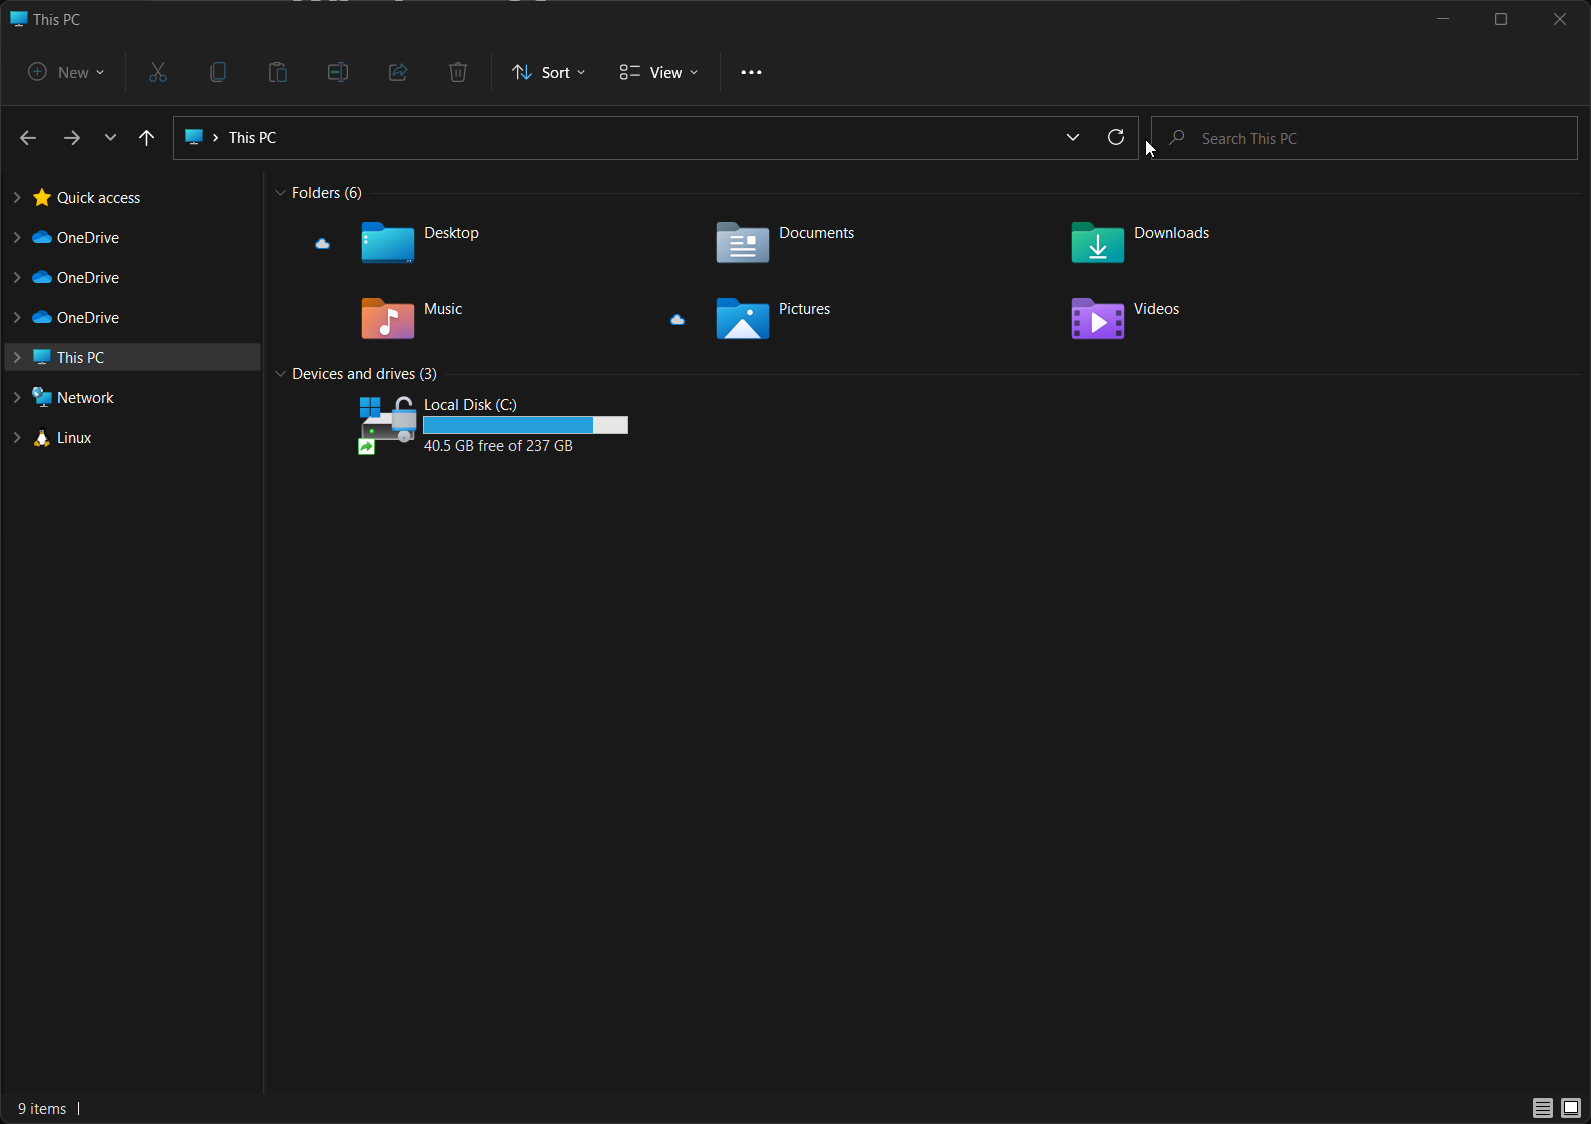Click This PC breadcrumb in address bar
The width and height of the screenshot is (1591, 1124).
click(252, 138)
